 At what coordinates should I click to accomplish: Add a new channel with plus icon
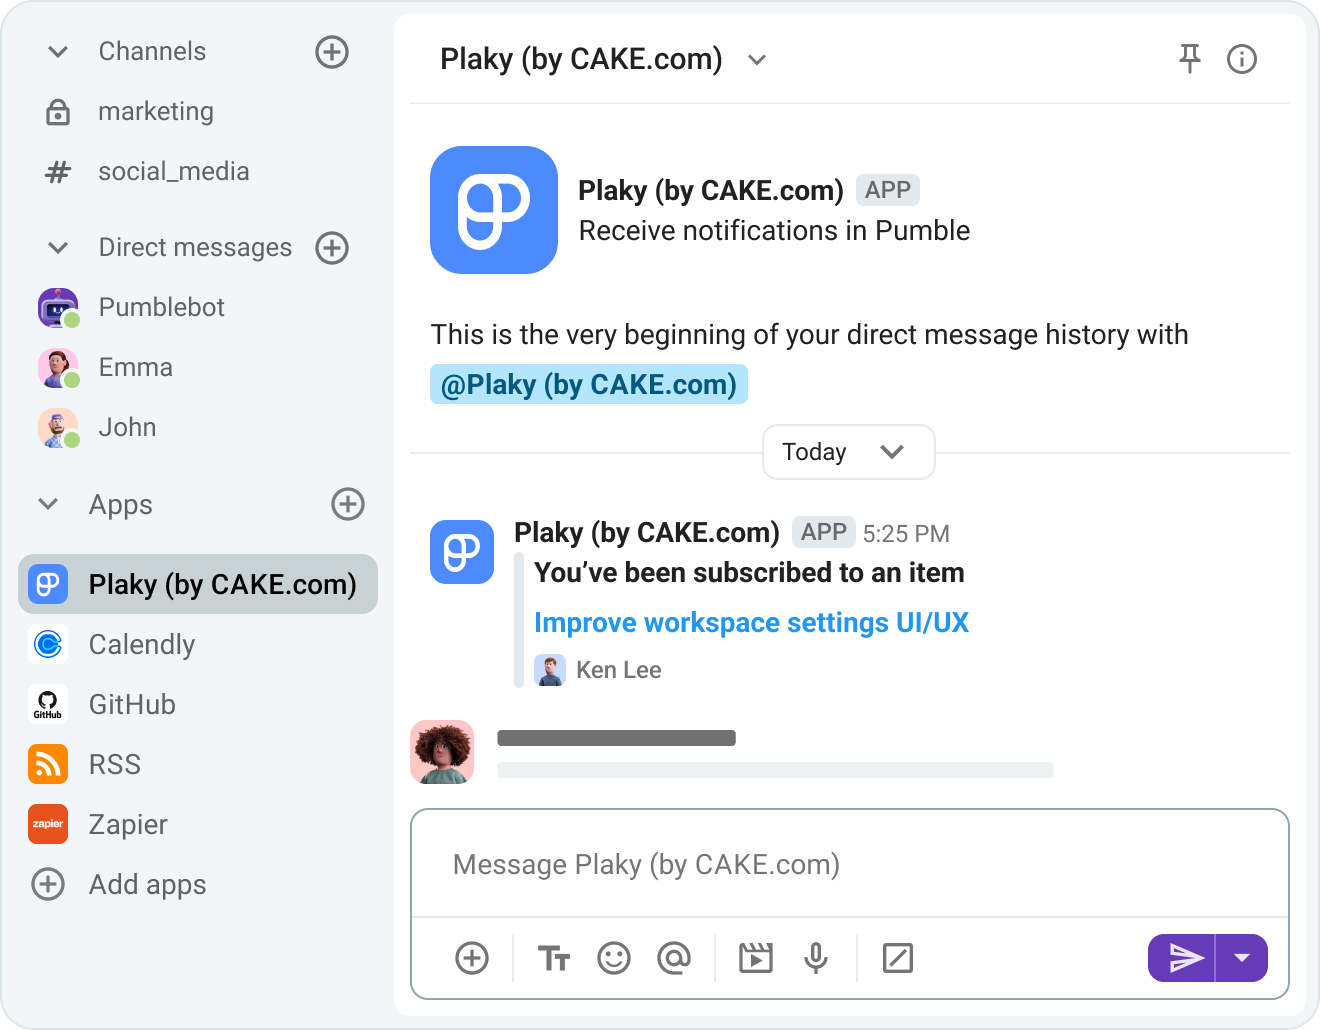tap(332, 52)
